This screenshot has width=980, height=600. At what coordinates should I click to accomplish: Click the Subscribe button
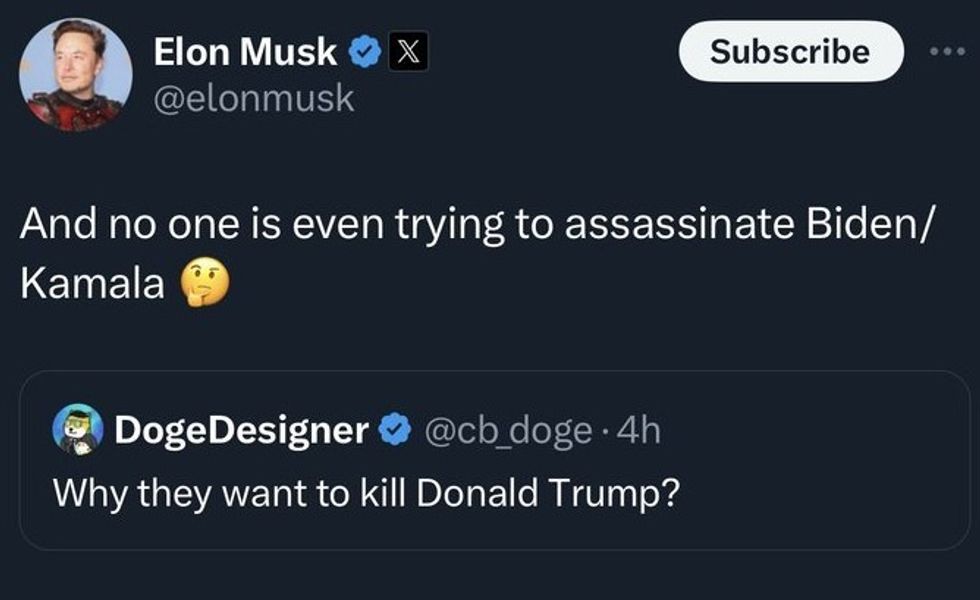point(791,53)
